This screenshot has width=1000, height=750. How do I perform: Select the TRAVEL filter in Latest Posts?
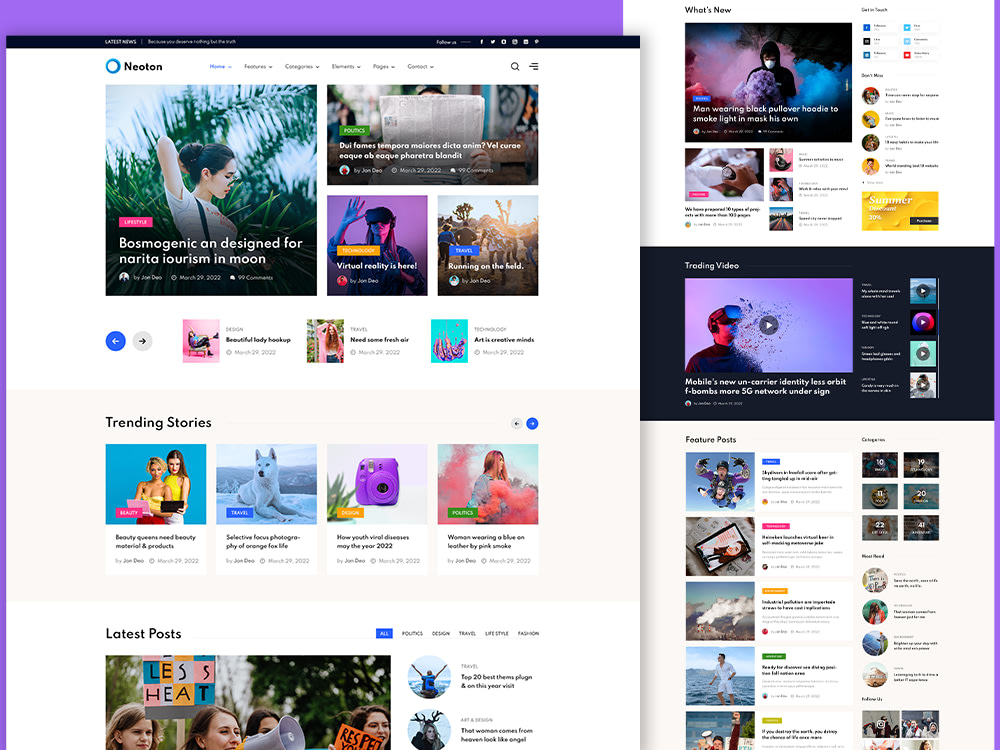(x=467, y=633)
